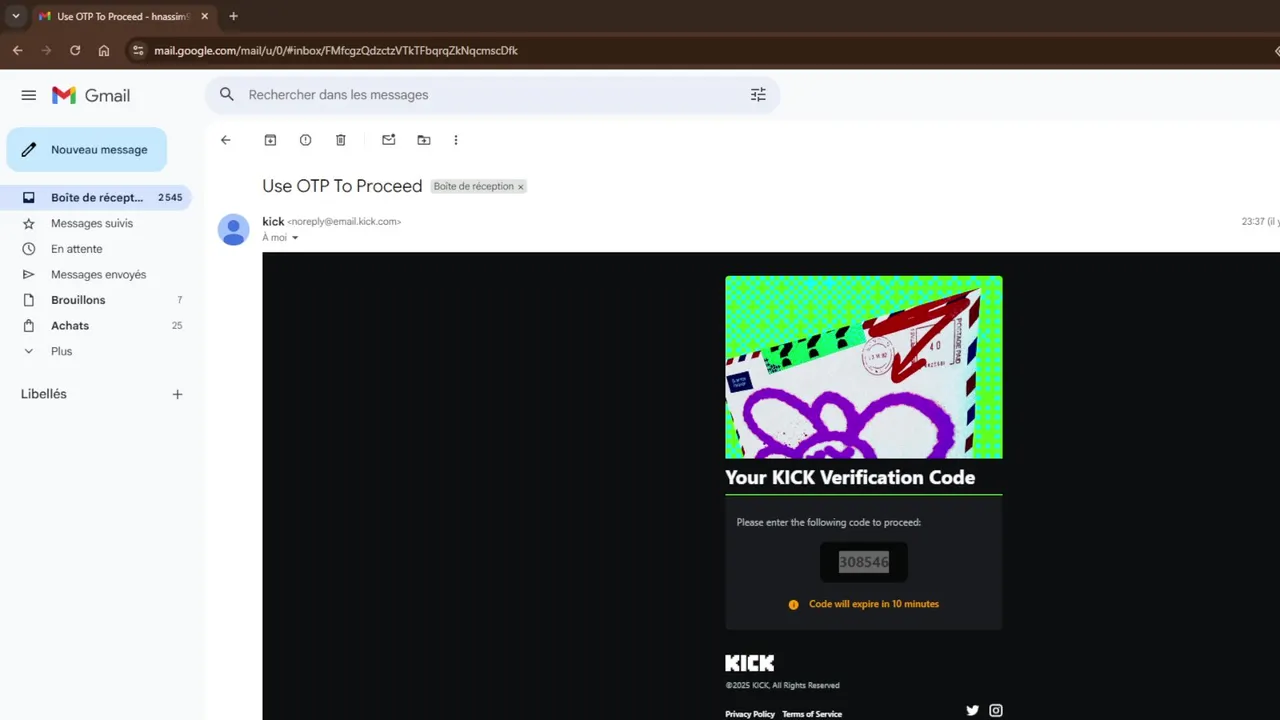The width and height of the screenshot is (1280, 720).
Task: Click Code will expire in 10 minutes
Action: coord(874,604)
